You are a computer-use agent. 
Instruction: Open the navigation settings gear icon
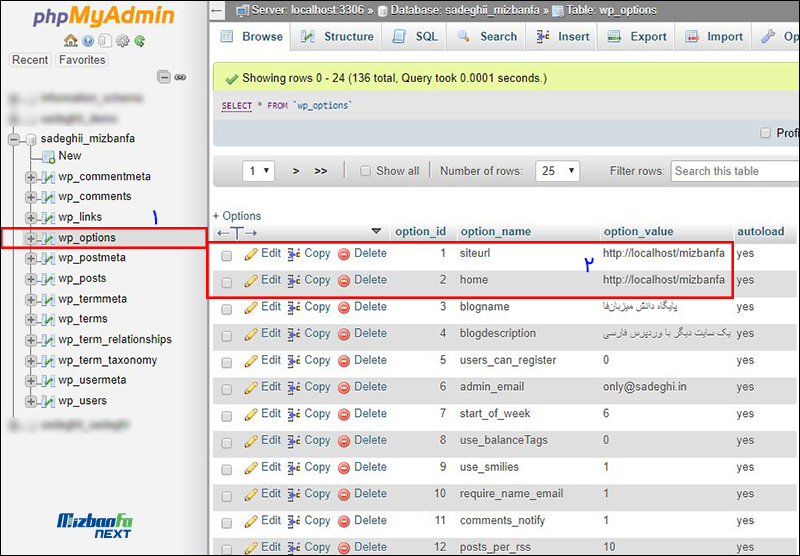pos(122,41)
